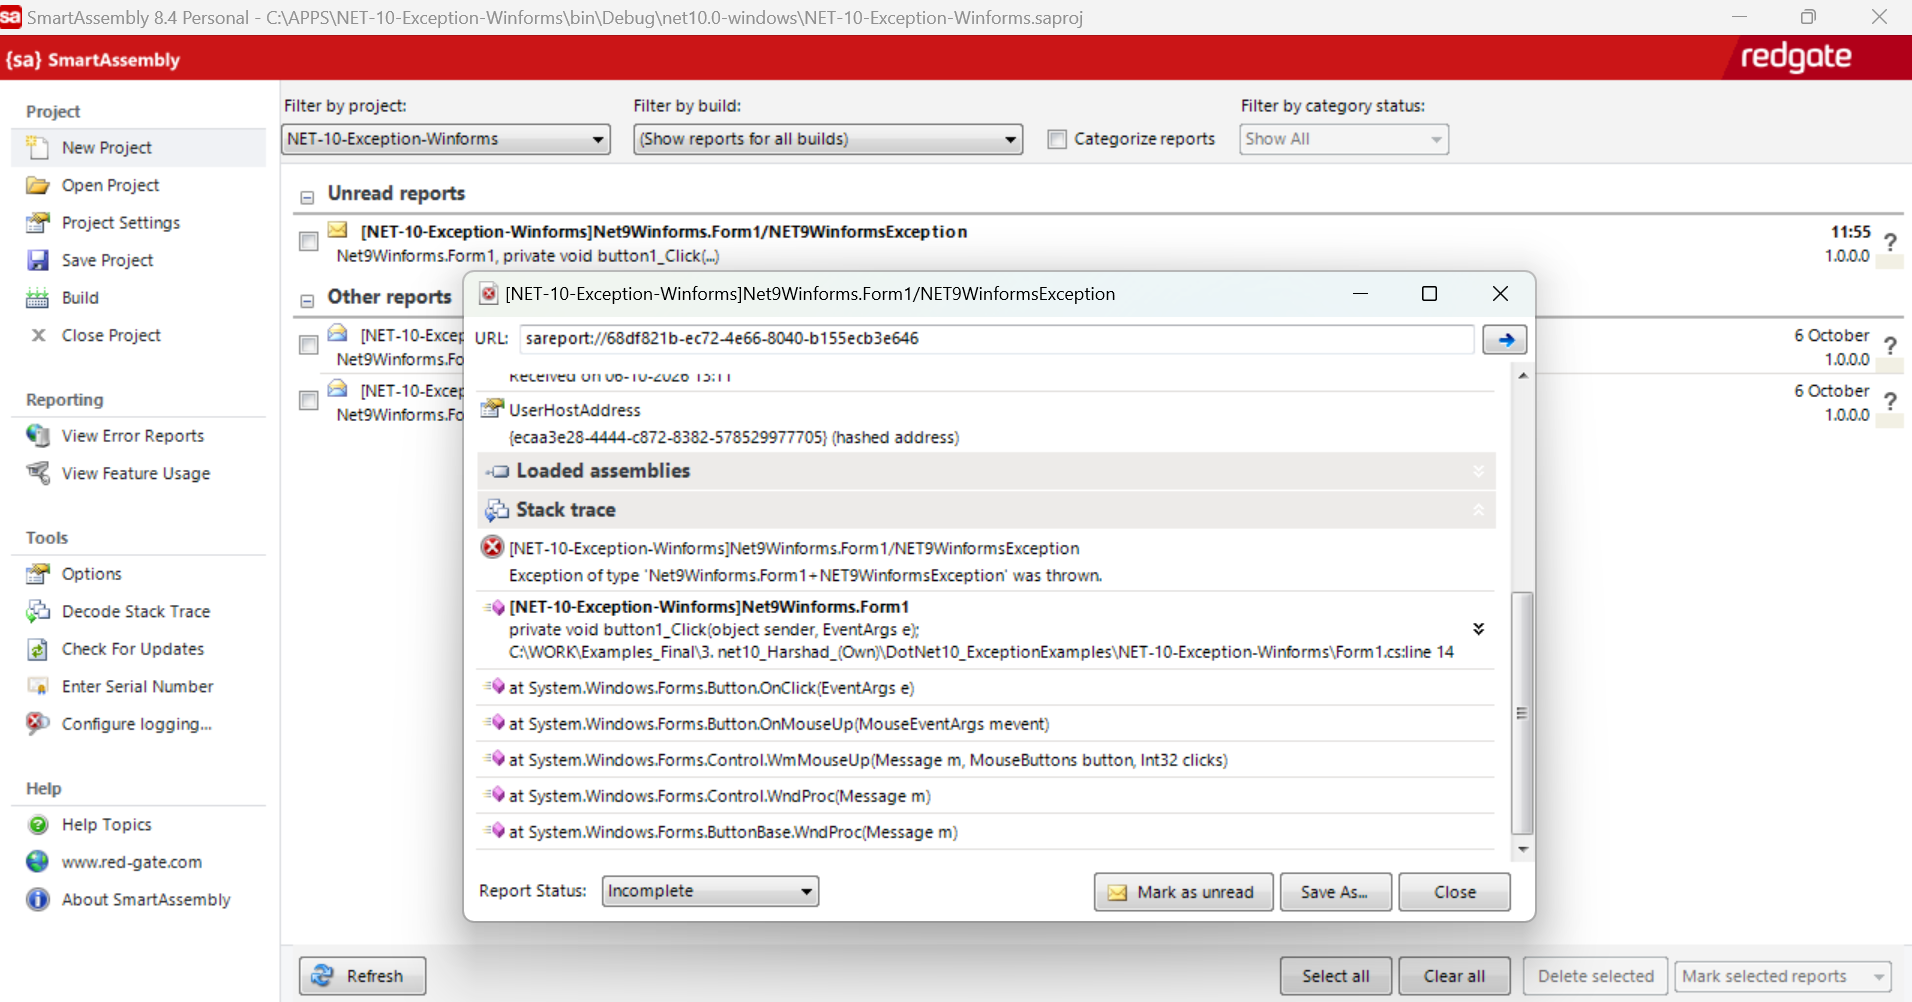Click the Save As... button
The image size is (1912, 1002).
pos(1335,892)
